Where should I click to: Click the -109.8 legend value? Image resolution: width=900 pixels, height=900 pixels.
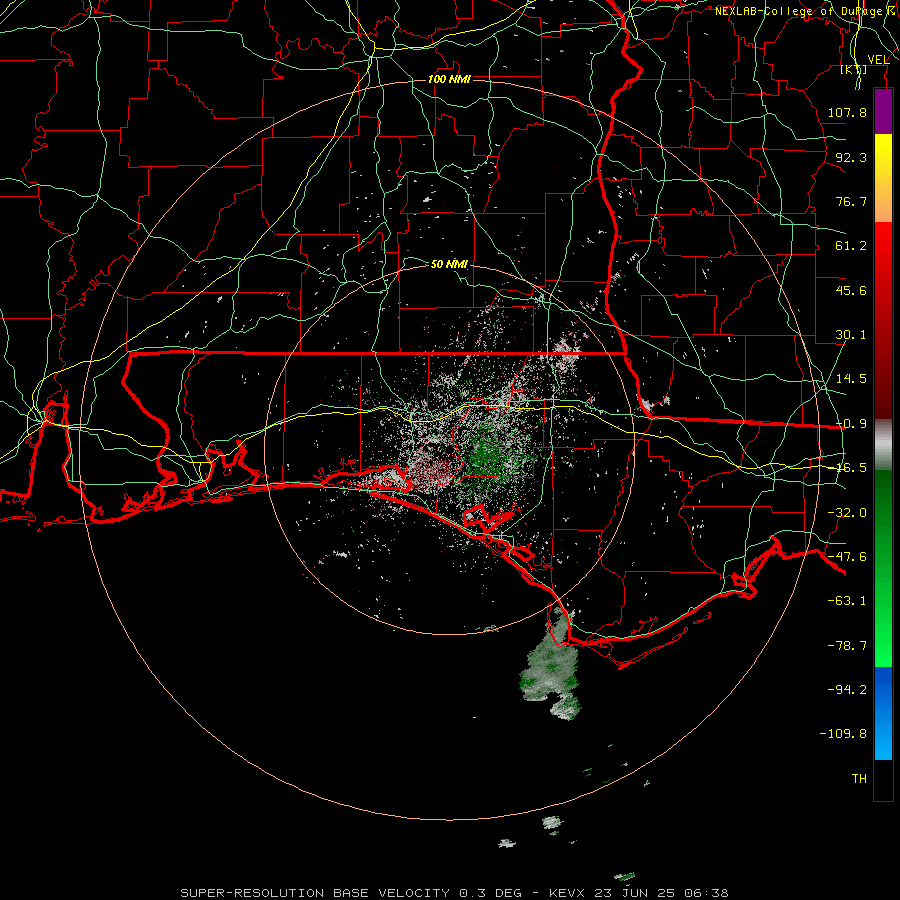(843, 734)
